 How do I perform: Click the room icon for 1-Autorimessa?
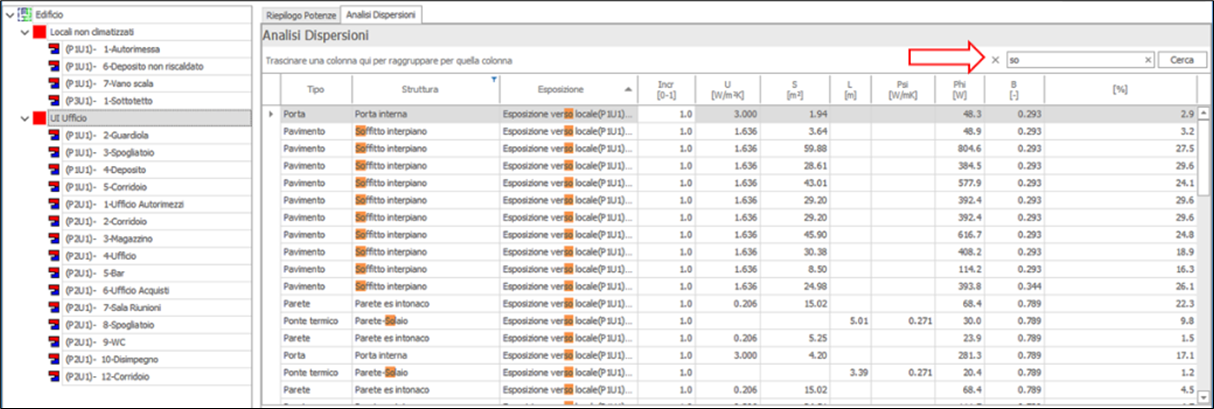click(x=54, y=49)
